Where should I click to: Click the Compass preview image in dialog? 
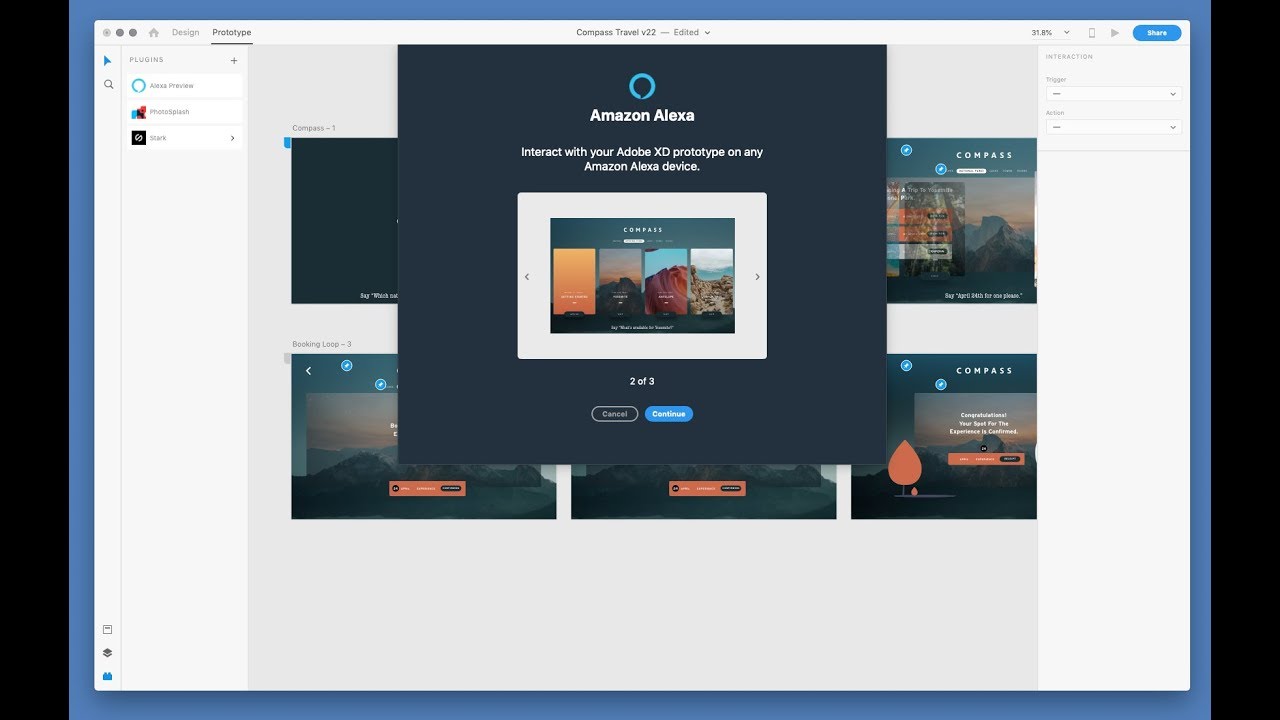(x=642, y=276)
